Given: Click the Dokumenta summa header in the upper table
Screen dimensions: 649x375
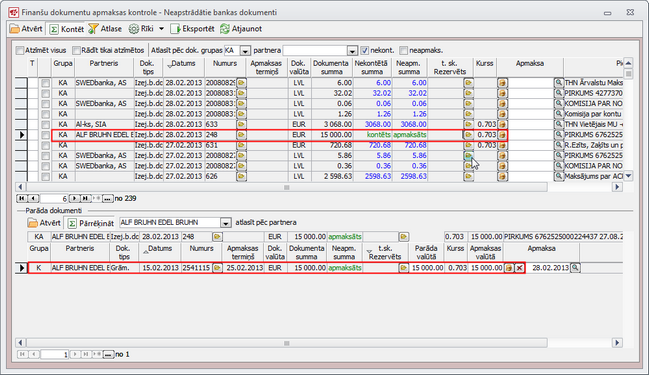Looking at the screenshot, I should [331, 67].
